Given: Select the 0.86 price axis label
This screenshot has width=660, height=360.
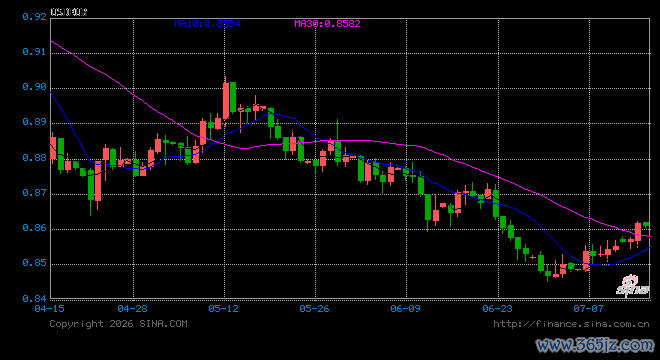Looking at the screenshot, I should (x=35, y=228).
